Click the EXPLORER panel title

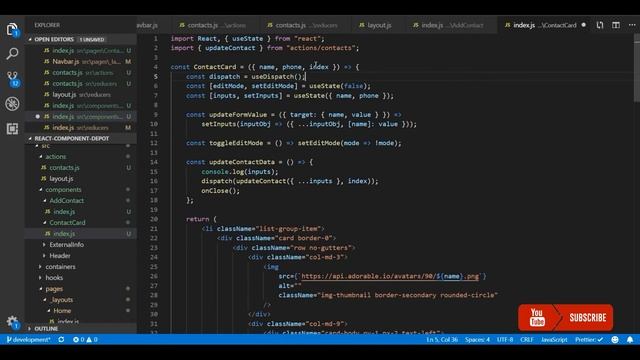pos(47,25)
